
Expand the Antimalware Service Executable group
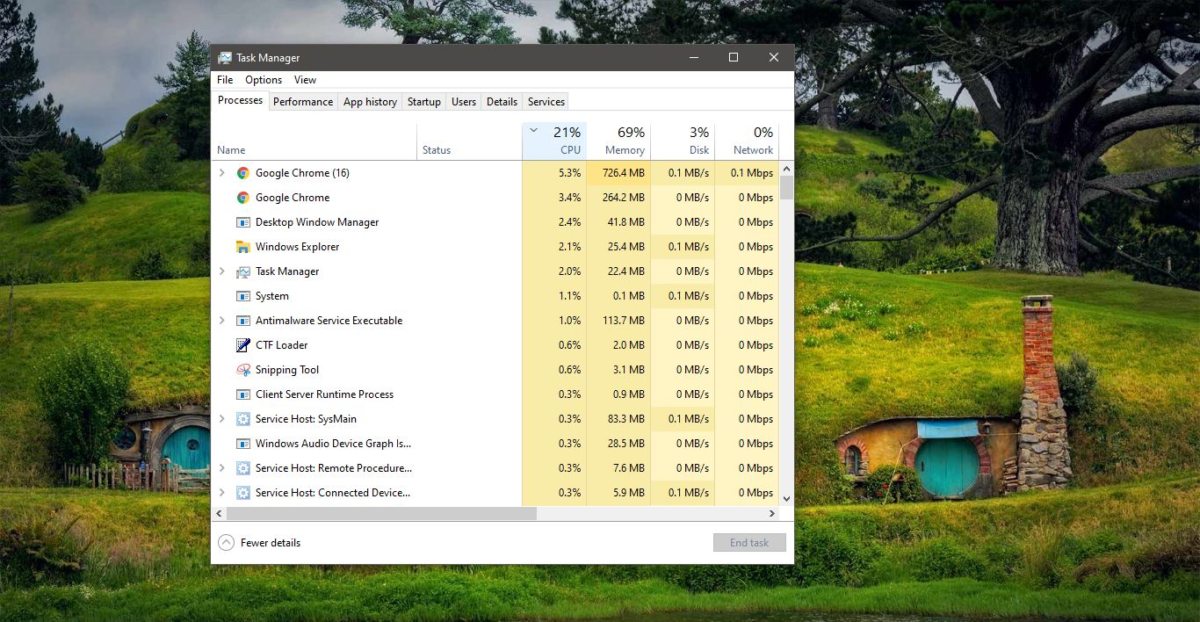[222, 320]
